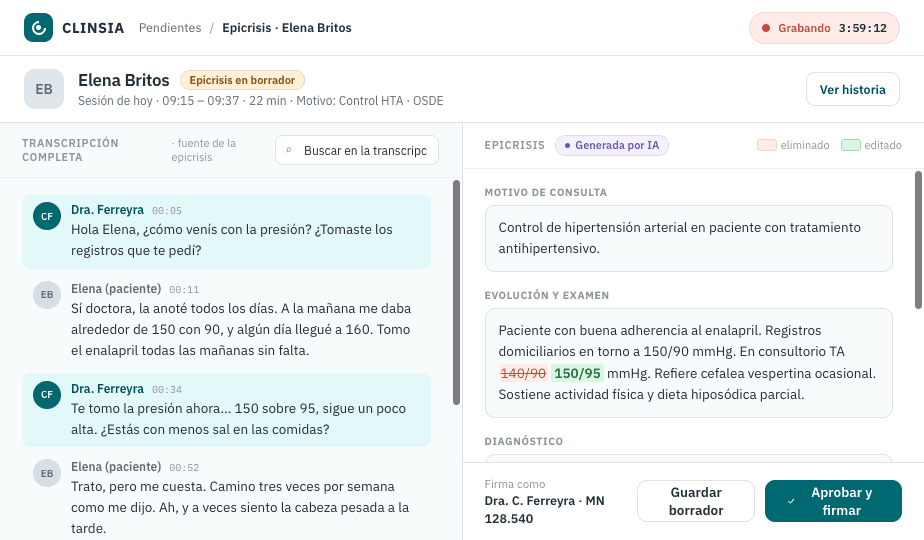Click CF avatar at the 00:34 message
This screenshot has width=924, height=540.
coord(47,394)
